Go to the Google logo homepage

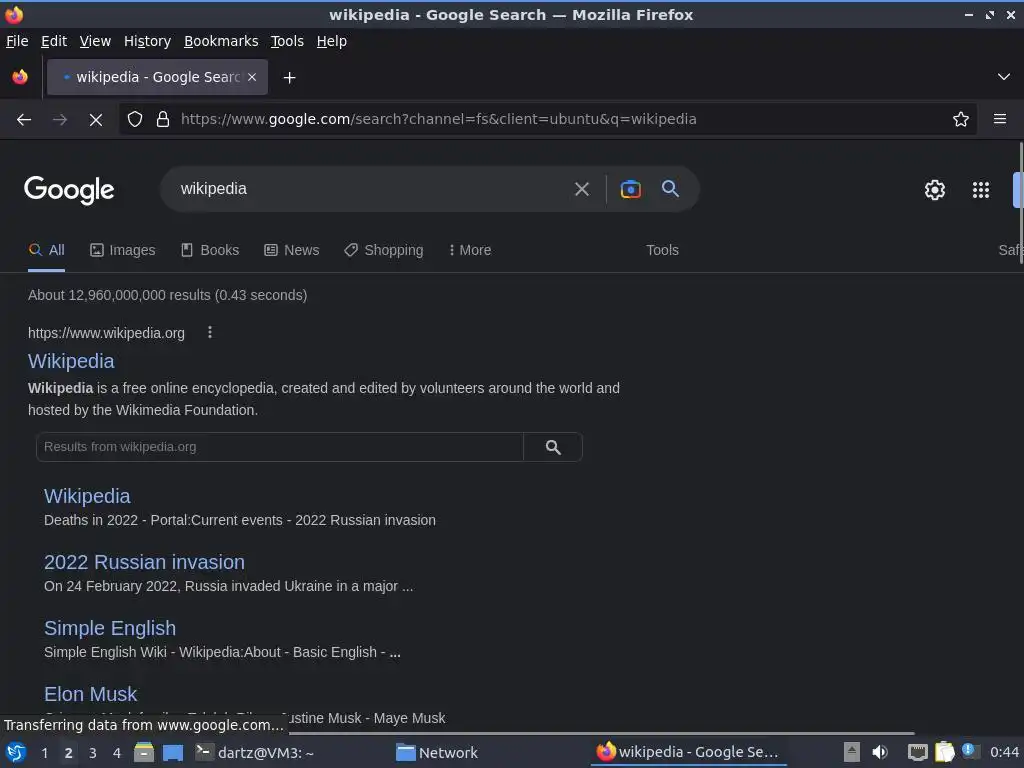[x=69, y=190]
